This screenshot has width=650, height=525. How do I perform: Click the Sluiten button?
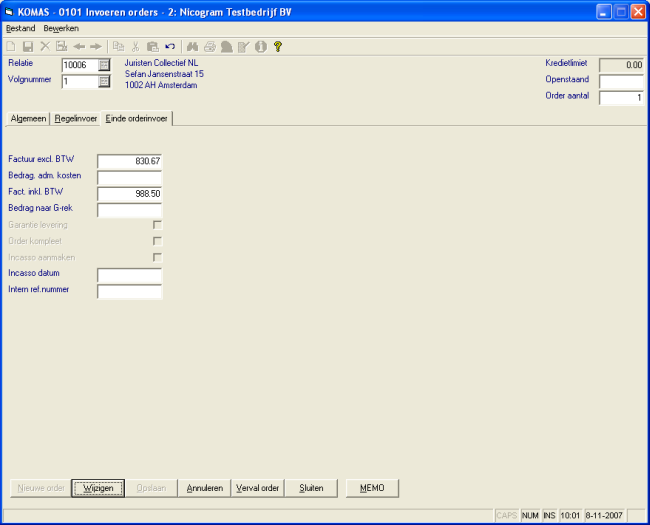[x=311, y=488]
